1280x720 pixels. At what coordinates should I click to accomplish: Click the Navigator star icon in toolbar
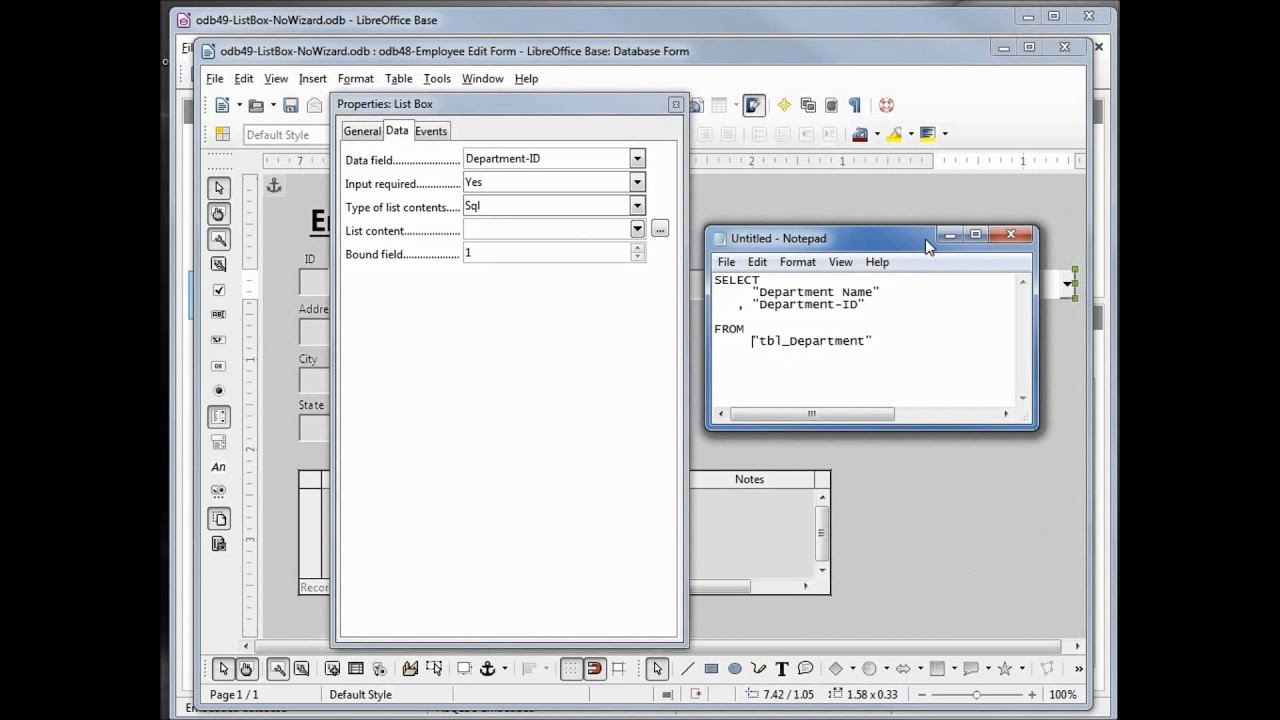point(784,105)
